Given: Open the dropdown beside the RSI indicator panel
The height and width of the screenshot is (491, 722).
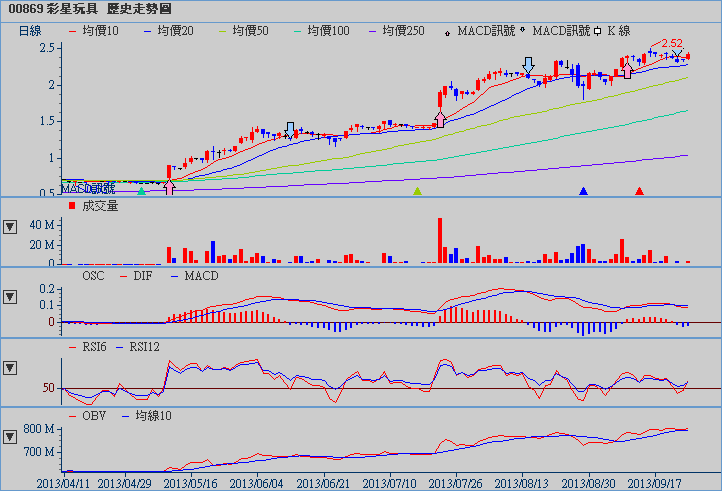Looking at the screenshot, I should pos(11,367).
